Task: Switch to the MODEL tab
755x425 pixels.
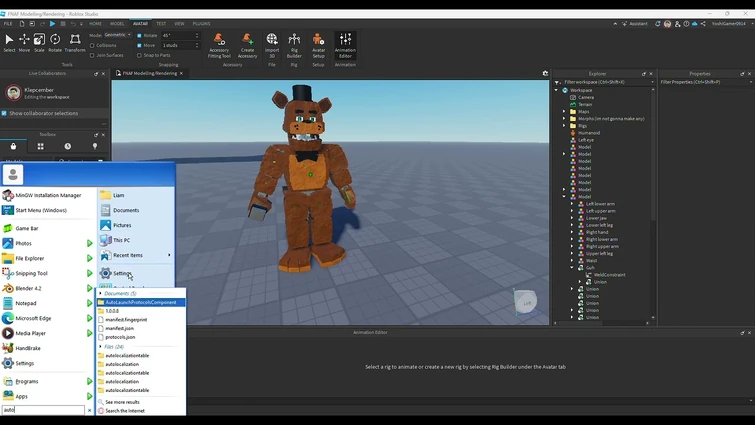Action: [x=117, y=24]
